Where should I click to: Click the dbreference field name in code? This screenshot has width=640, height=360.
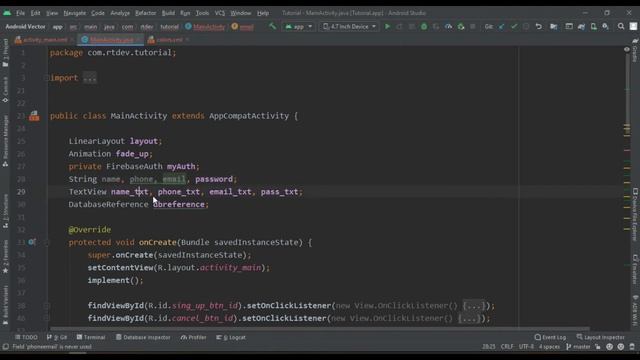[x=179, y=204]
